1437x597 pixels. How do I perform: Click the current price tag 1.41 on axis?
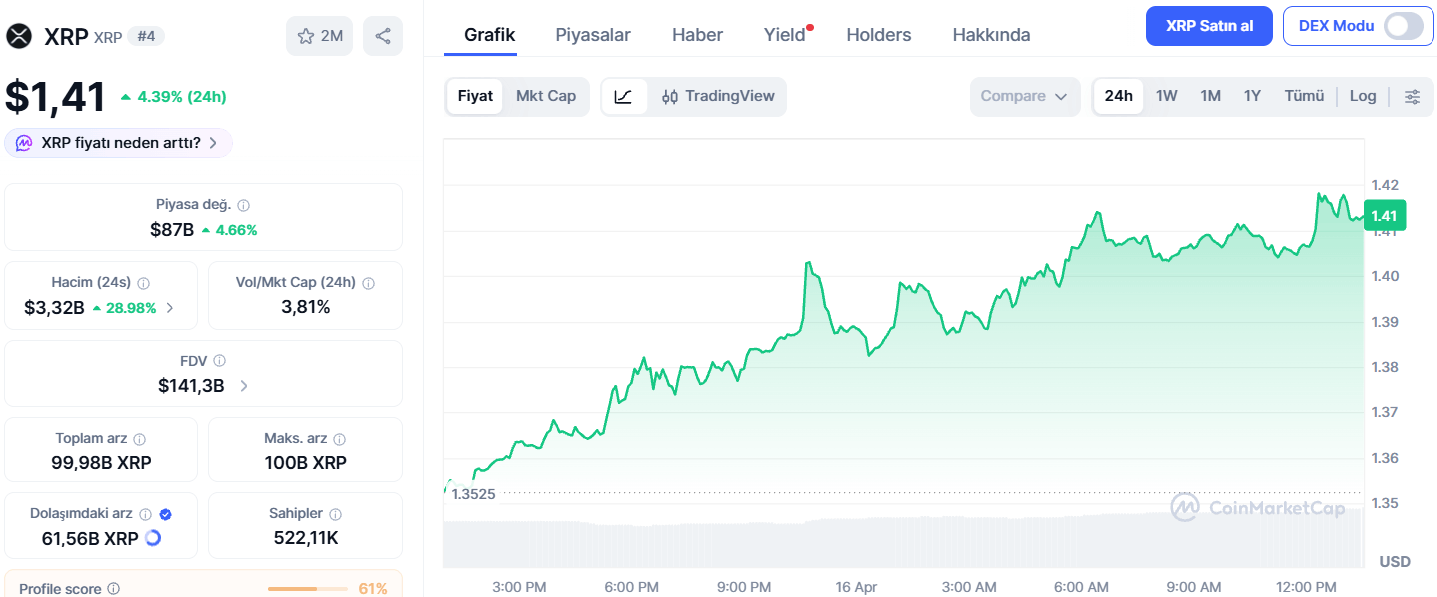coord(1385,216)
